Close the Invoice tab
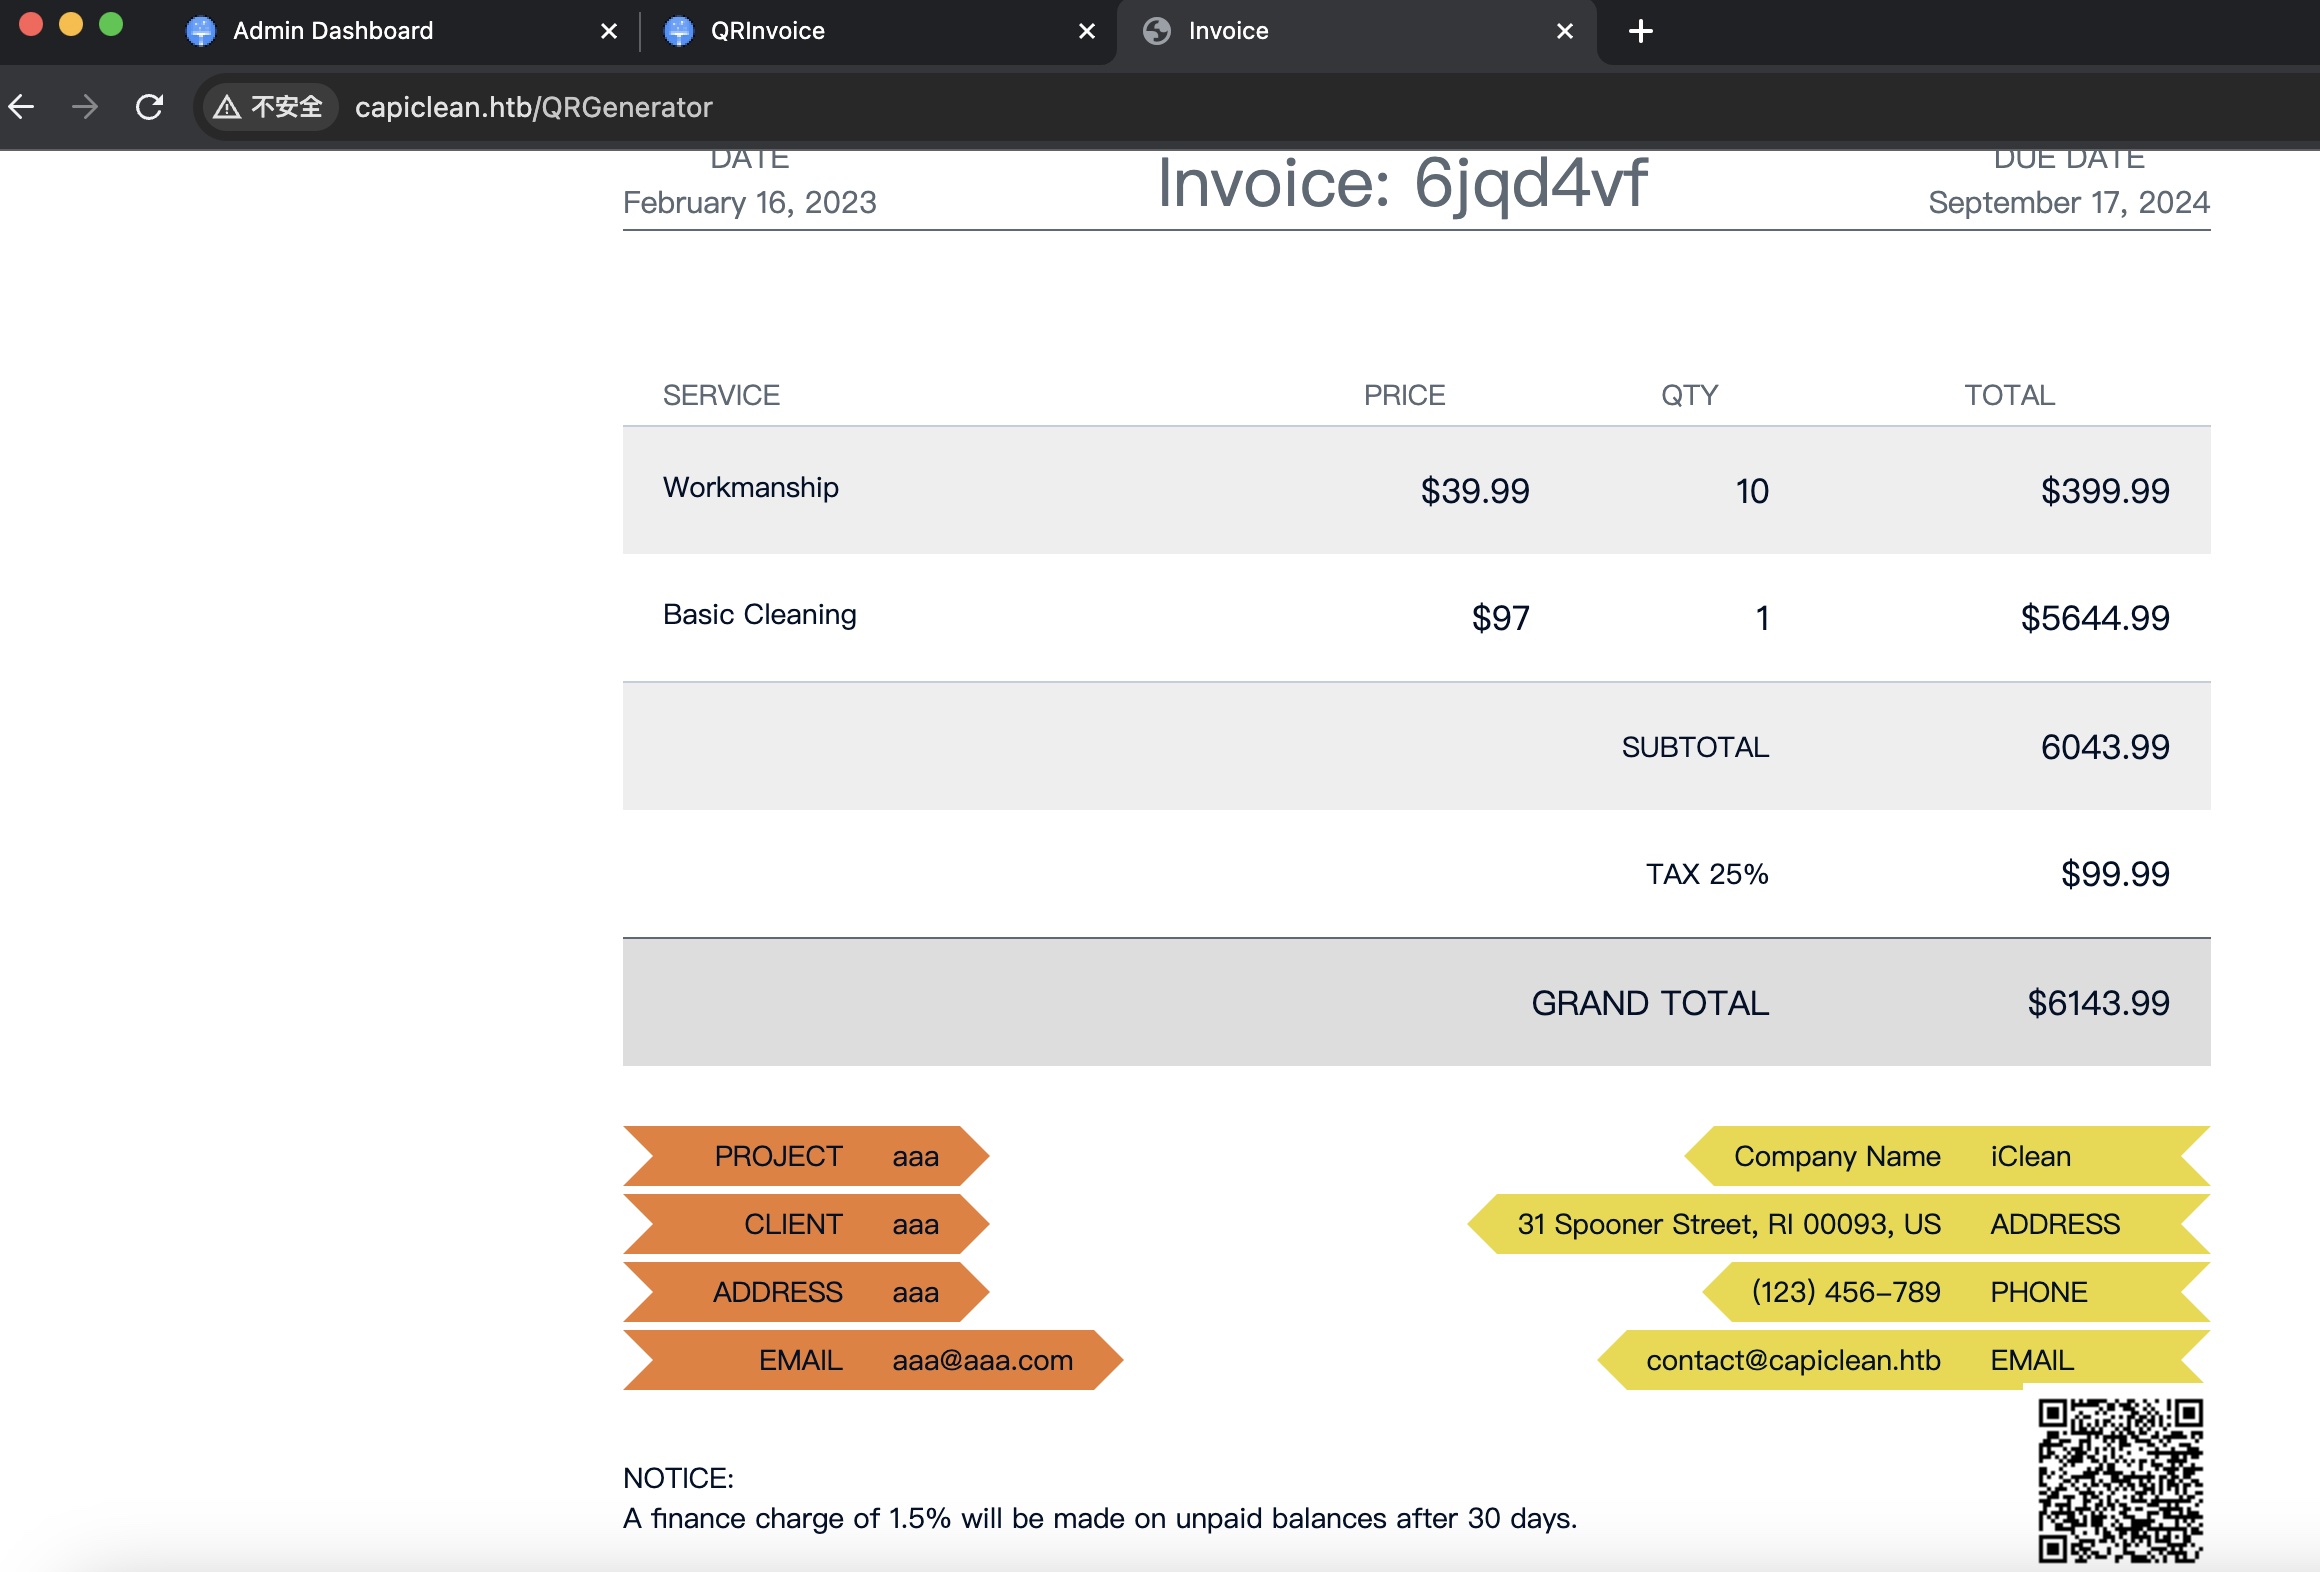 (x=1564, y=31)
